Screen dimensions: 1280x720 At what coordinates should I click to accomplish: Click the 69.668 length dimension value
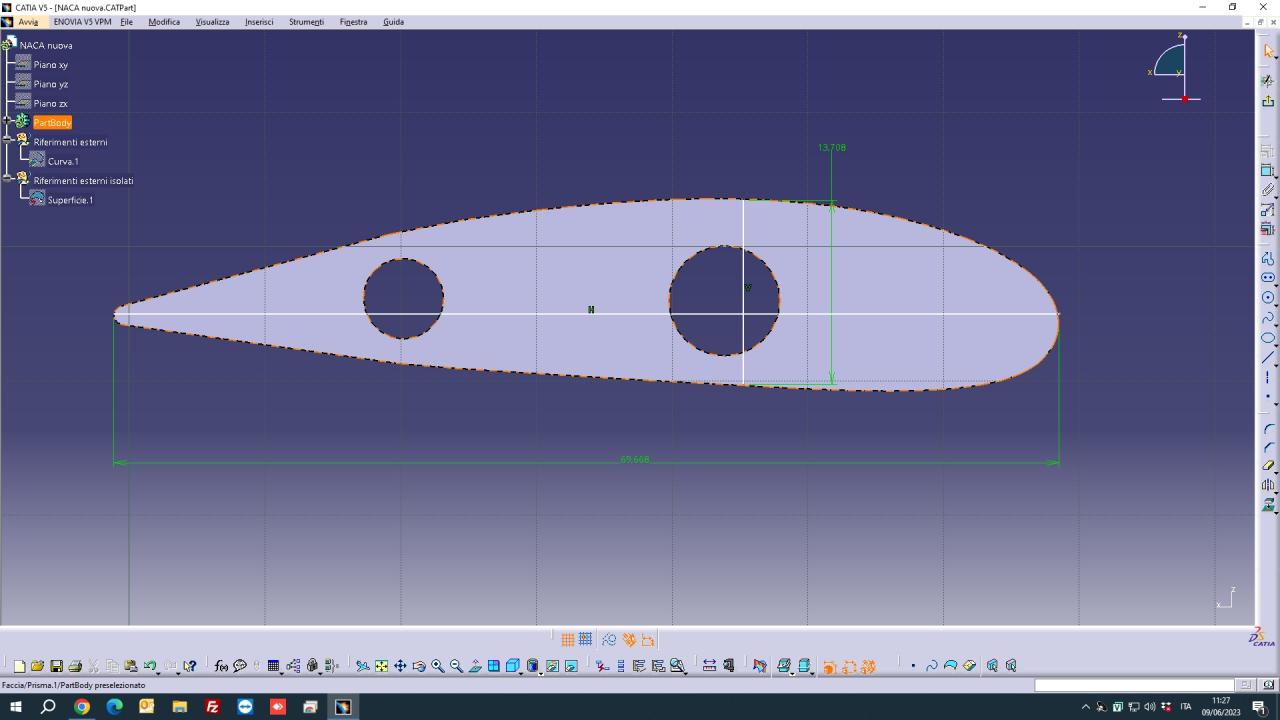tap(634, 460)
